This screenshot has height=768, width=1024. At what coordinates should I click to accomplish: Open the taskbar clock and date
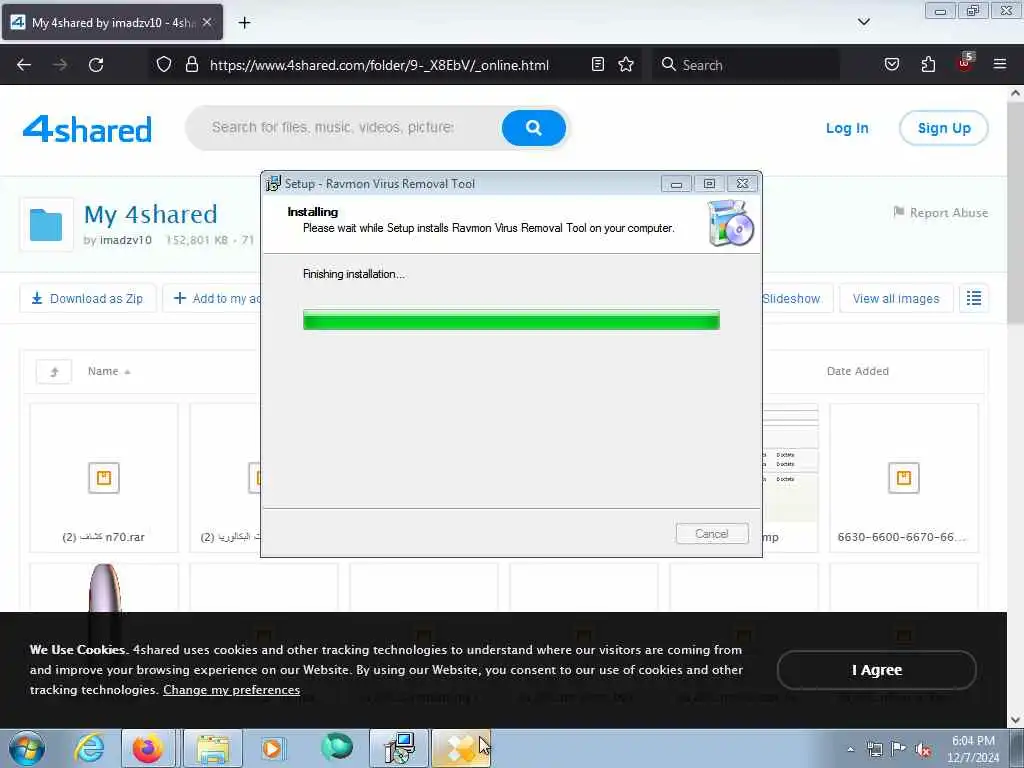973,749
